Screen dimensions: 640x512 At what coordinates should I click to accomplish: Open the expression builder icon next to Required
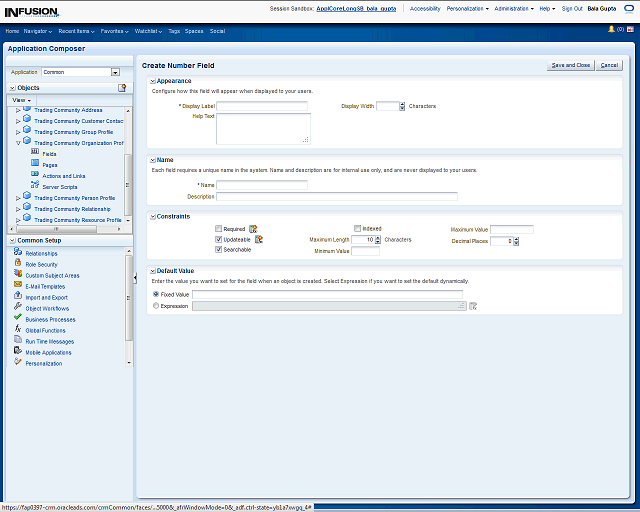point(253,229)
